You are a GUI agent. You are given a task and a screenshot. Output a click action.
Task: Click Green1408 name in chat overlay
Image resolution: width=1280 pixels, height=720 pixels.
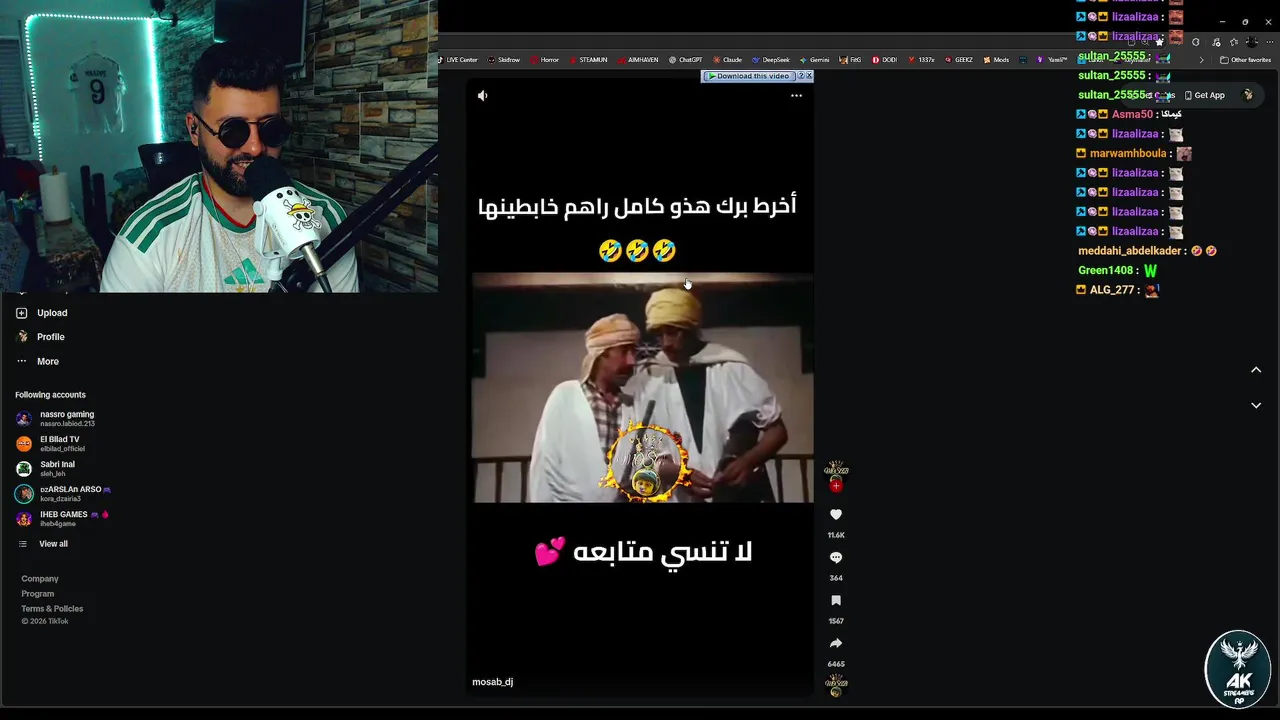point(1105,271)
